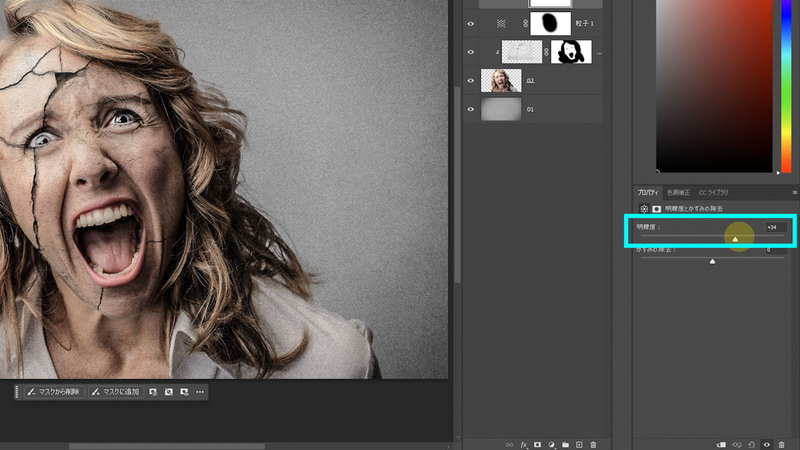The image size is (800, 450).
Task: Click the contextual task bar drag handle
Action: 17,392
